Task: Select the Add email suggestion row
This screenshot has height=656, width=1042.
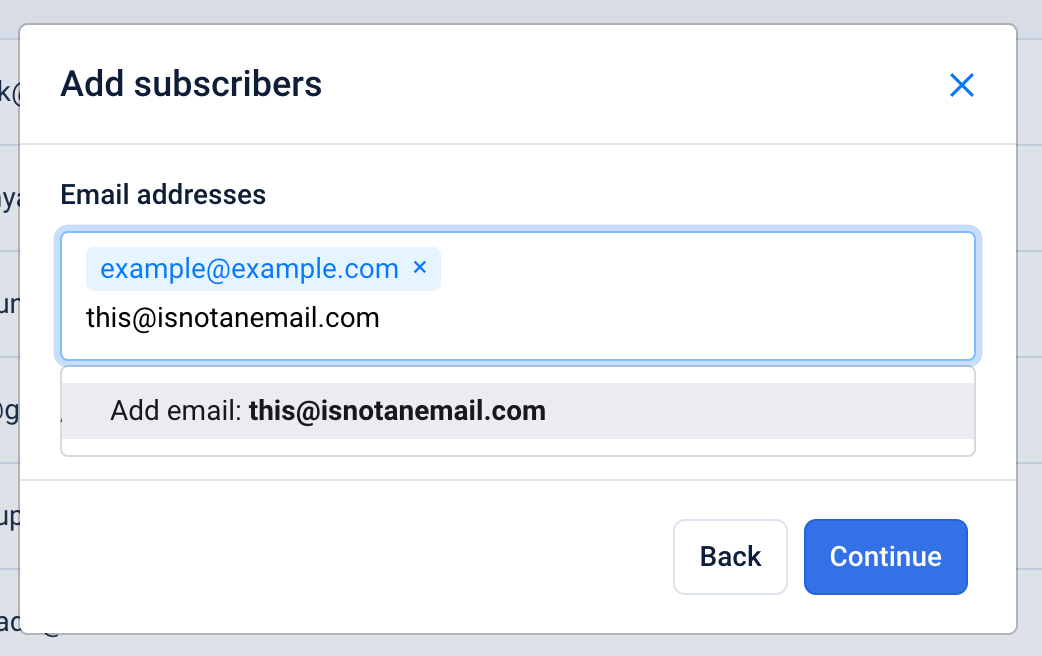Action: click(518, 411)
